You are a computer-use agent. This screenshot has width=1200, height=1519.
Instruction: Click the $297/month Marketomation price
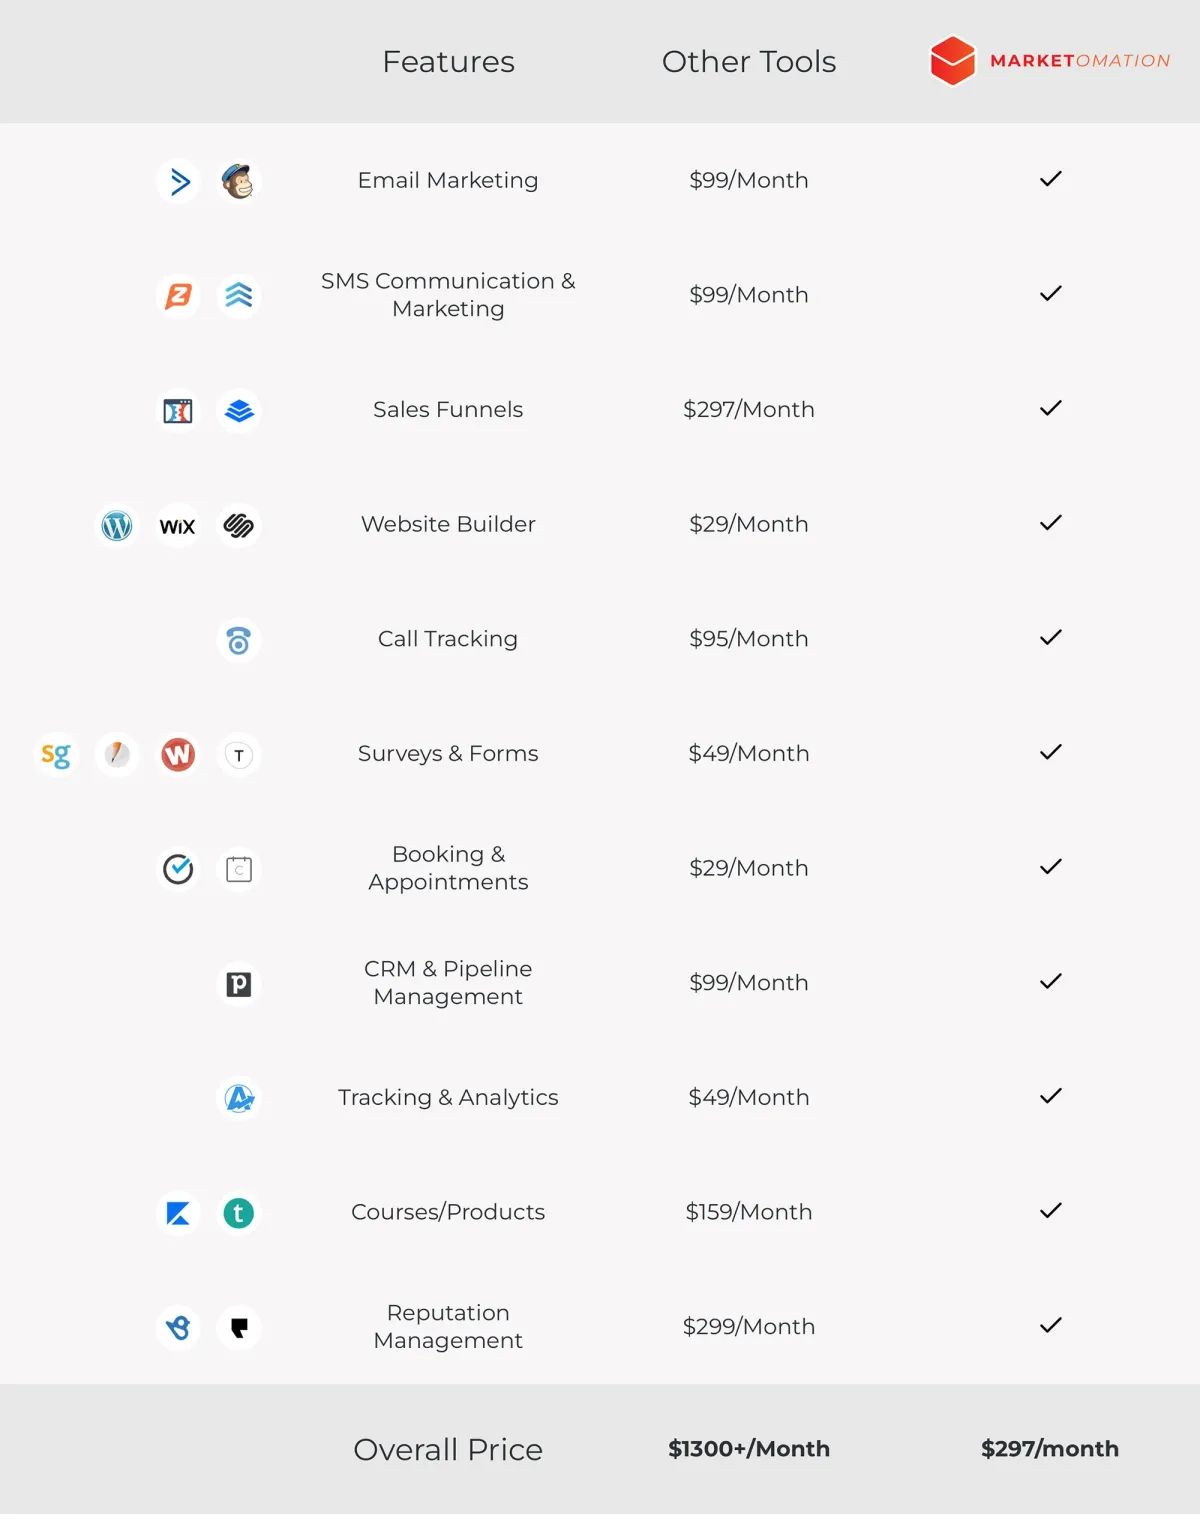1049,1449
